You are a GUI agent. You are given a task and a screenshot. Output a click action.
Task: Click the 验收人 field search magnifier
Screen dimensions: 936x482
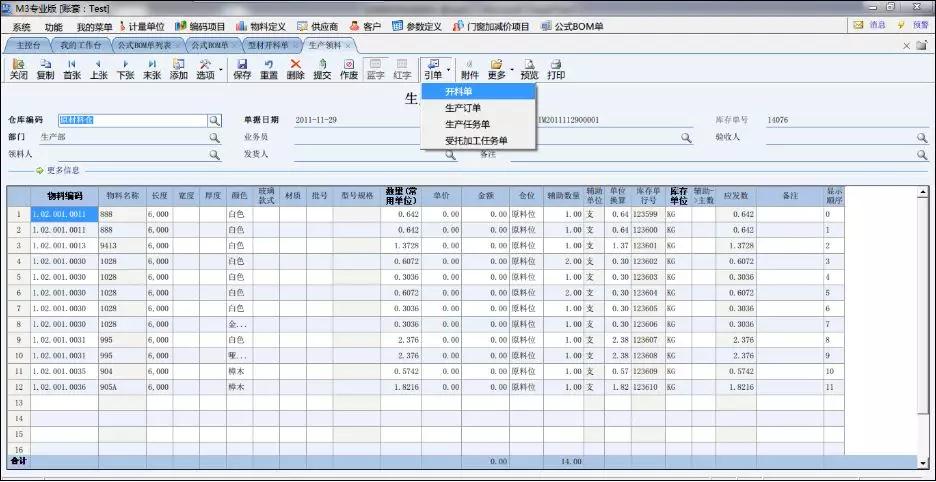922,137
